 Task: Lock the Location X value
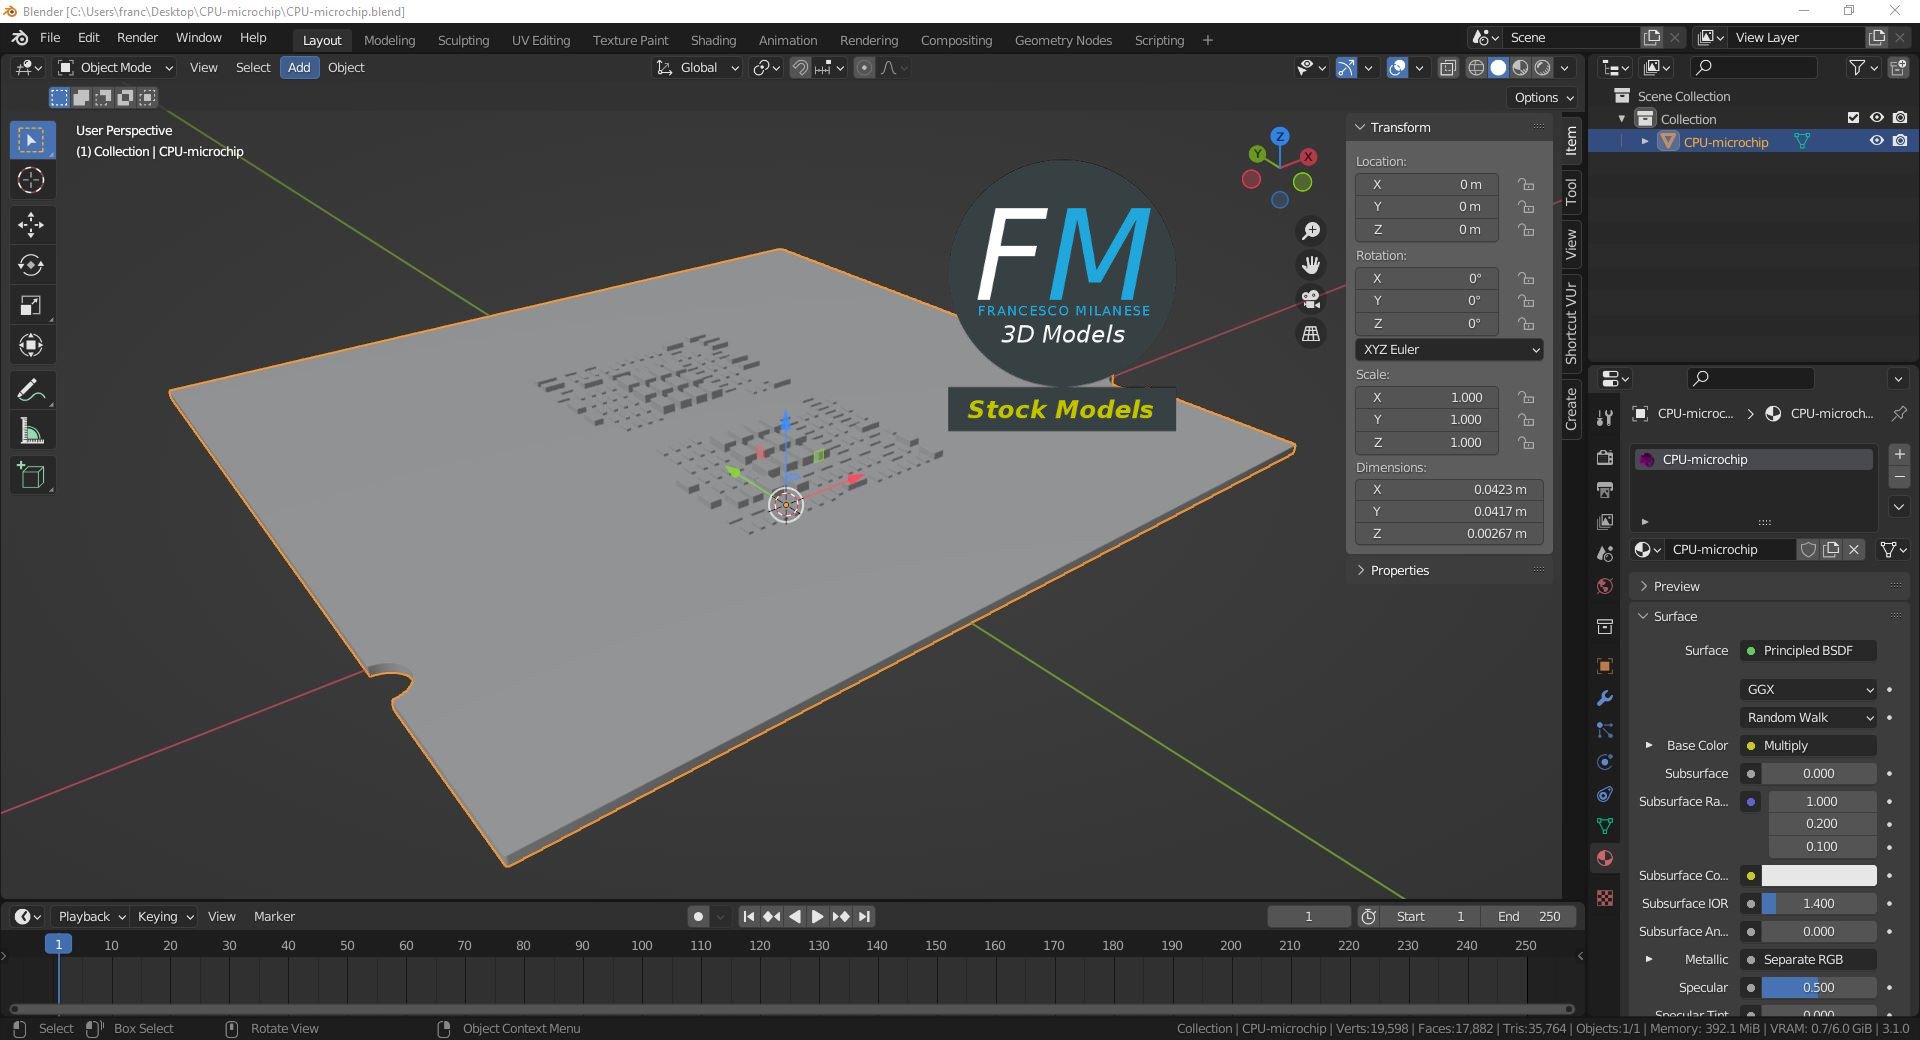point(1526,184)
